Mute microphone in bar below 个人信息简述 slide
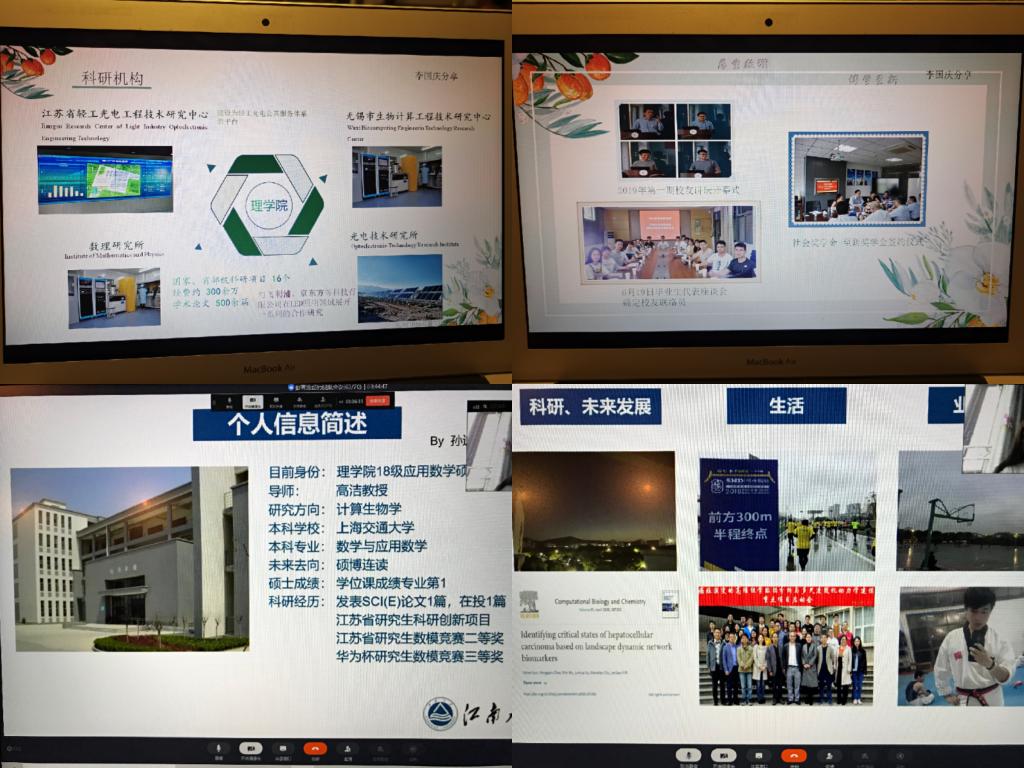The image size is (1024, 768). click(x=218, y=748)
